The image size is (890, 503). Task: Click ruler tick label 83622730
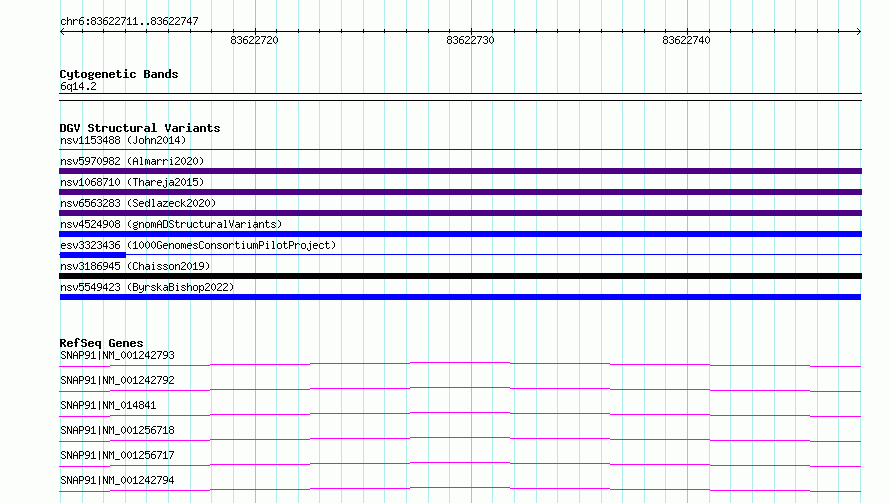(470, 40)
